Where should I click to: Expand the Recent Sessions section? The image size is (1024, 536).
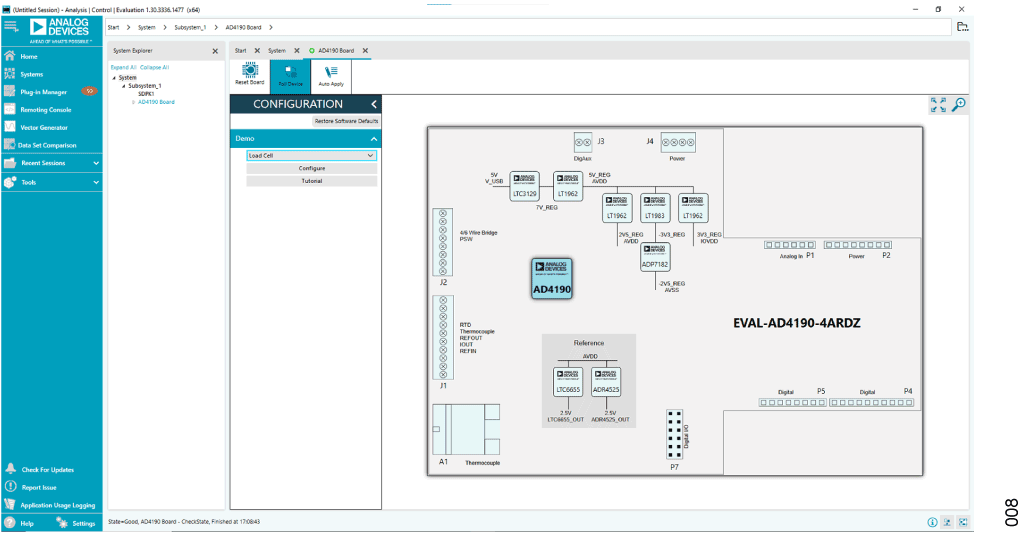tap(50, 163)
